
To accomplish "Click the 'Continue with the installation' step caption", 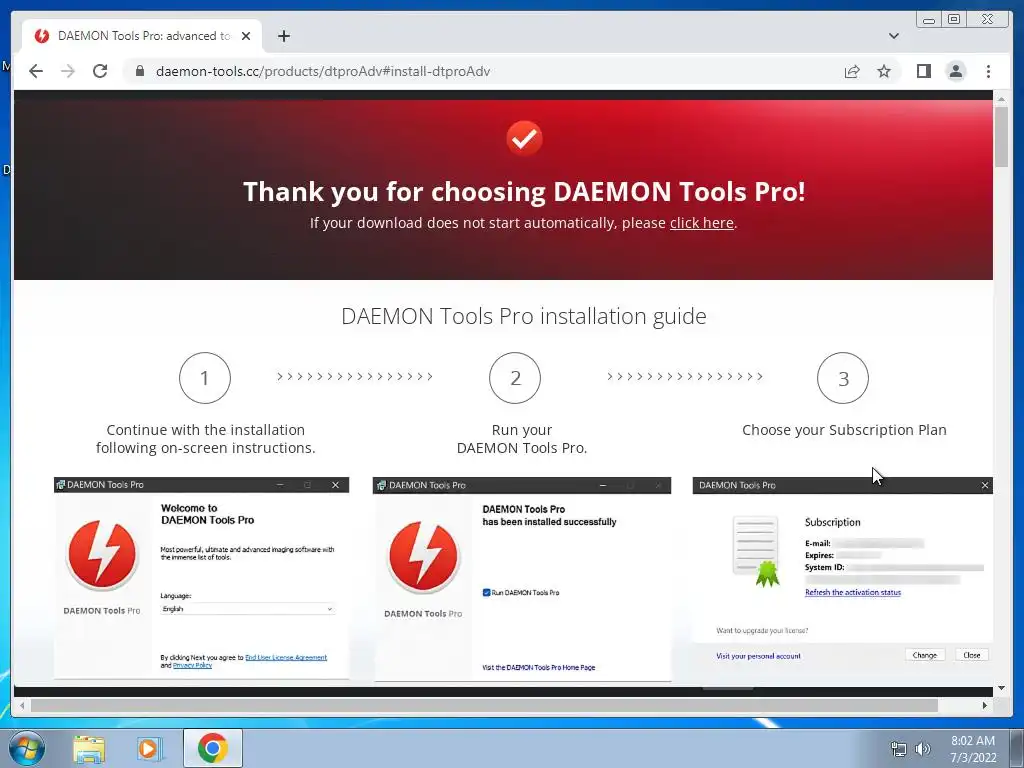I will tap(206, 439).
